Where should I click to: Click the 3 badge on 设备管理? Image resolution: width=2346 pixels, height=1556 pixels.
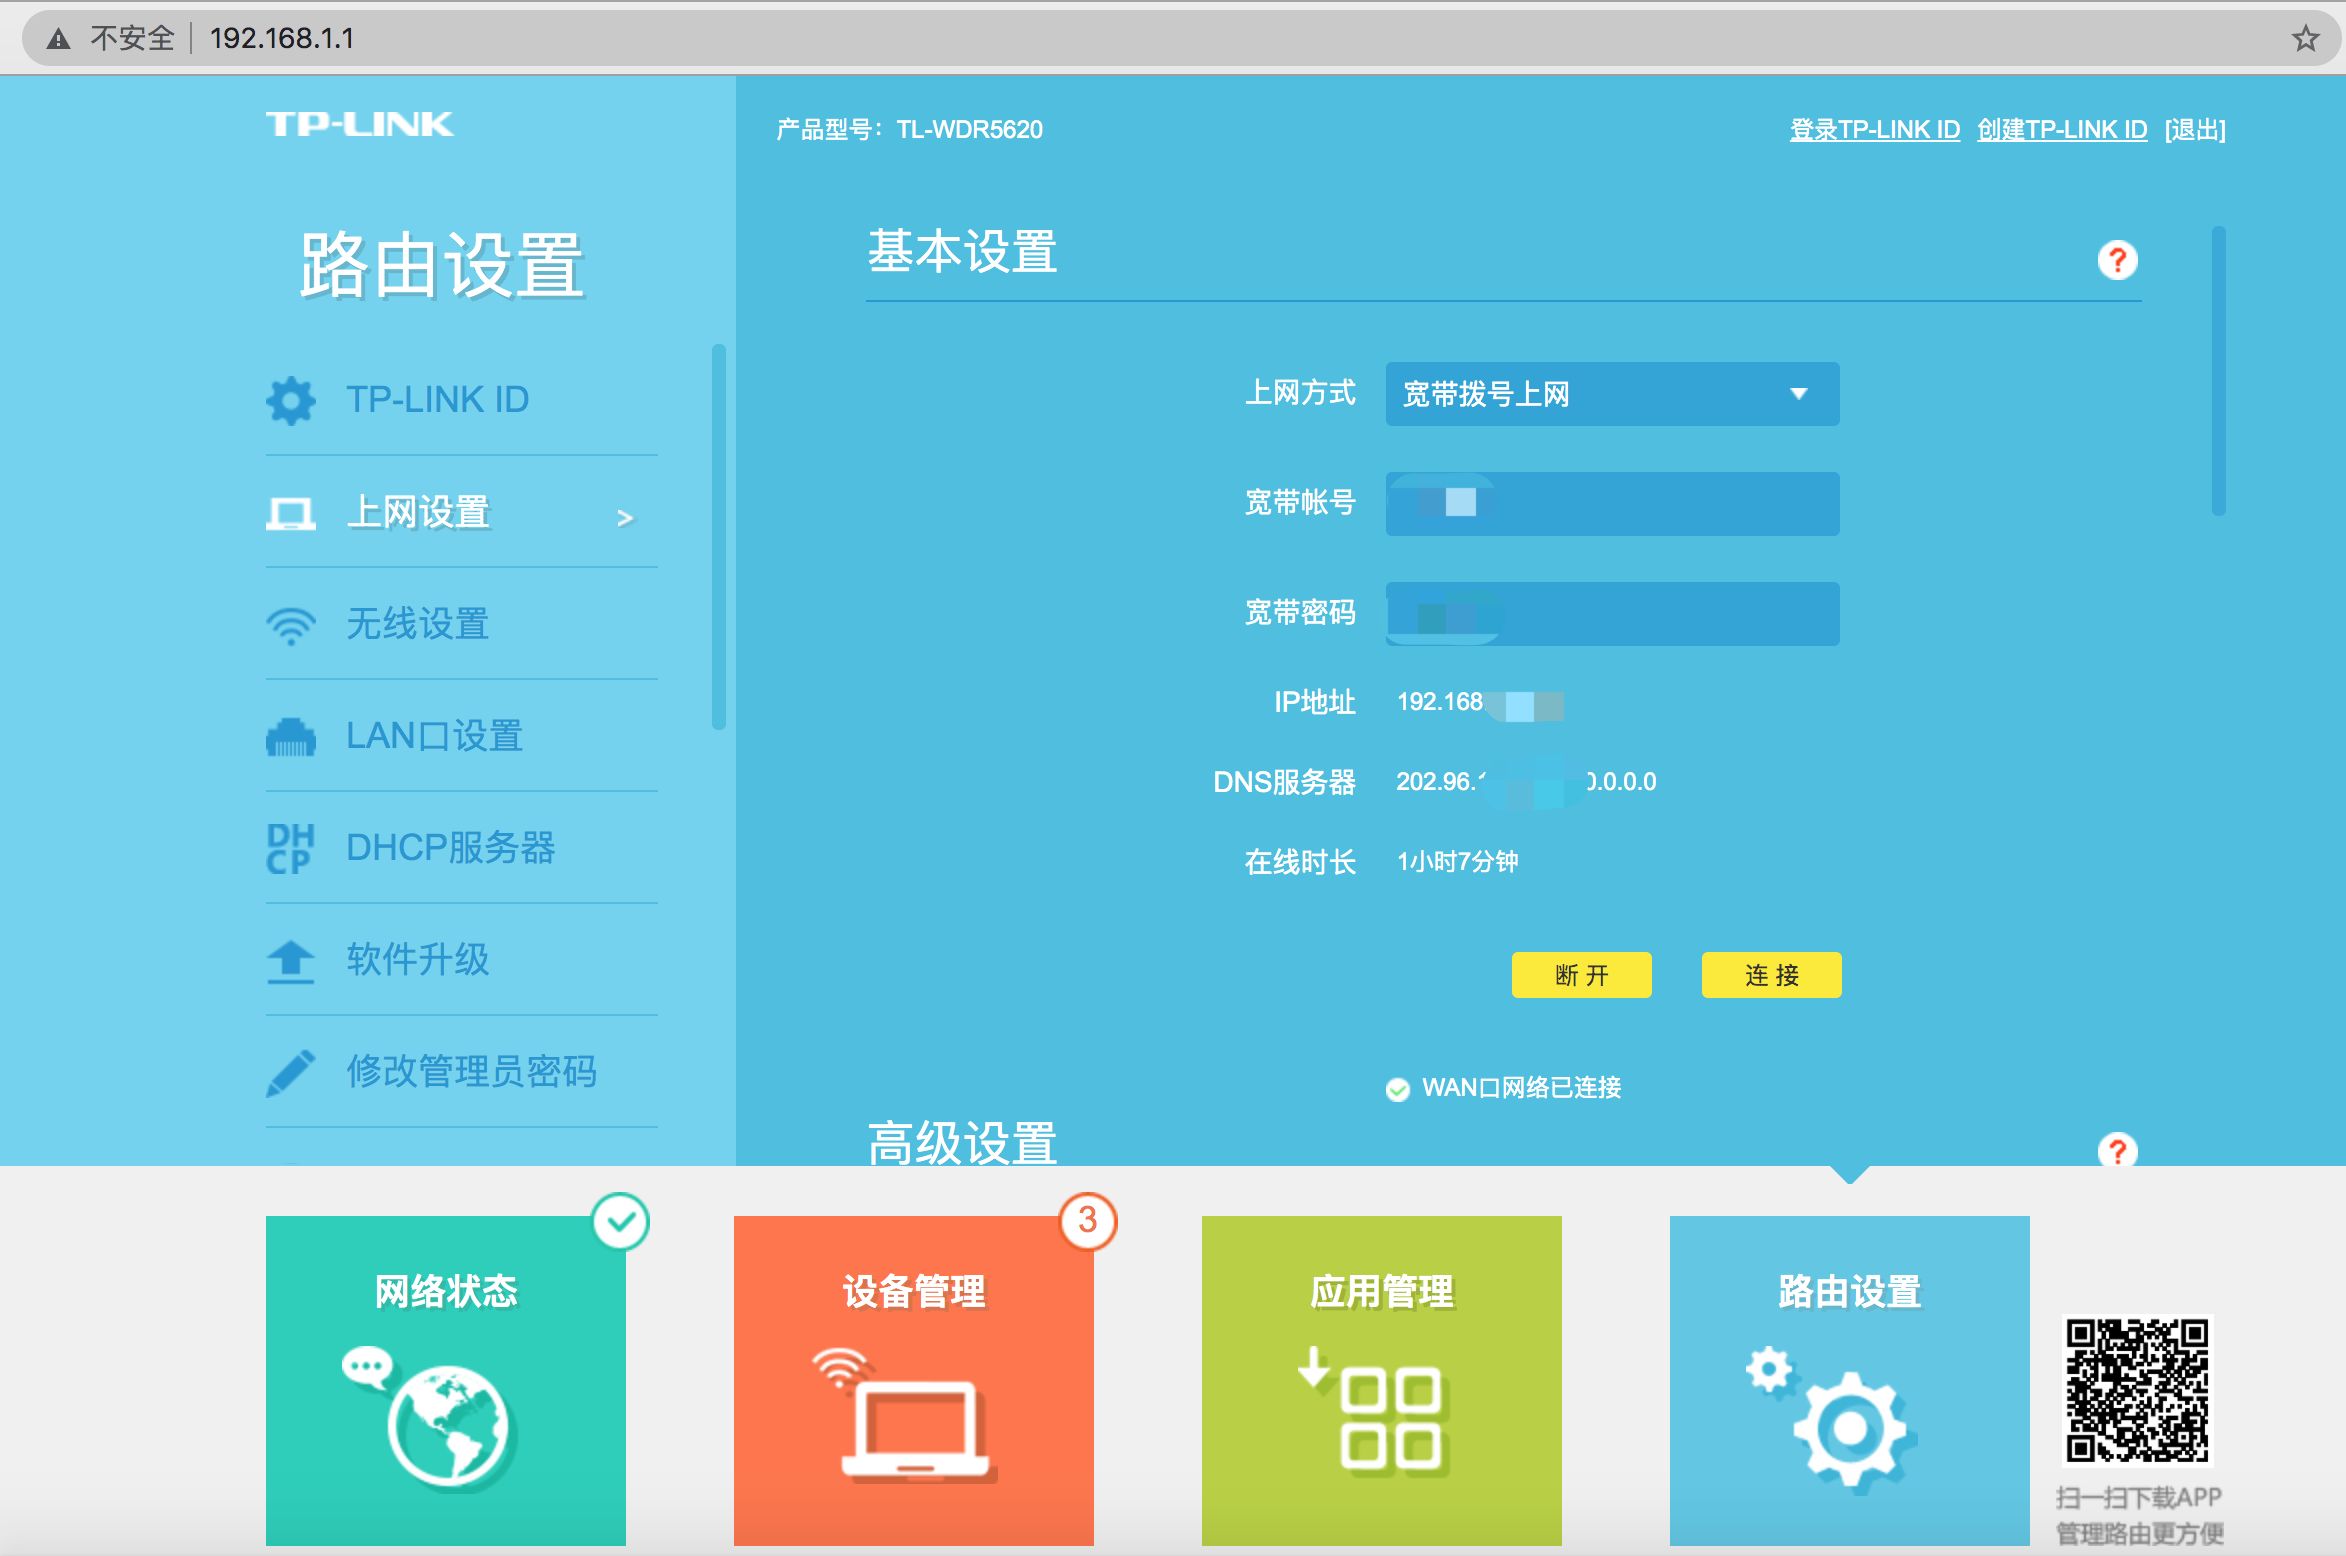pos(1088,1221)
